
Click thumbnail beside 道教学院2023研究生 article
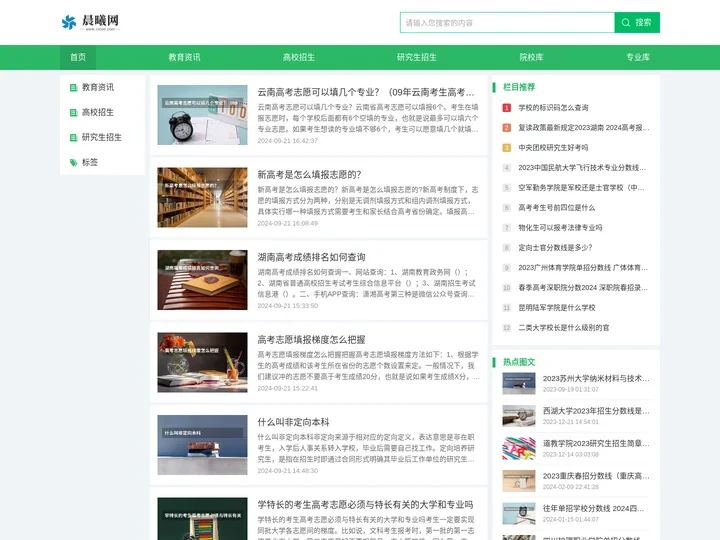pyautogui.click(x=519, y=449)
